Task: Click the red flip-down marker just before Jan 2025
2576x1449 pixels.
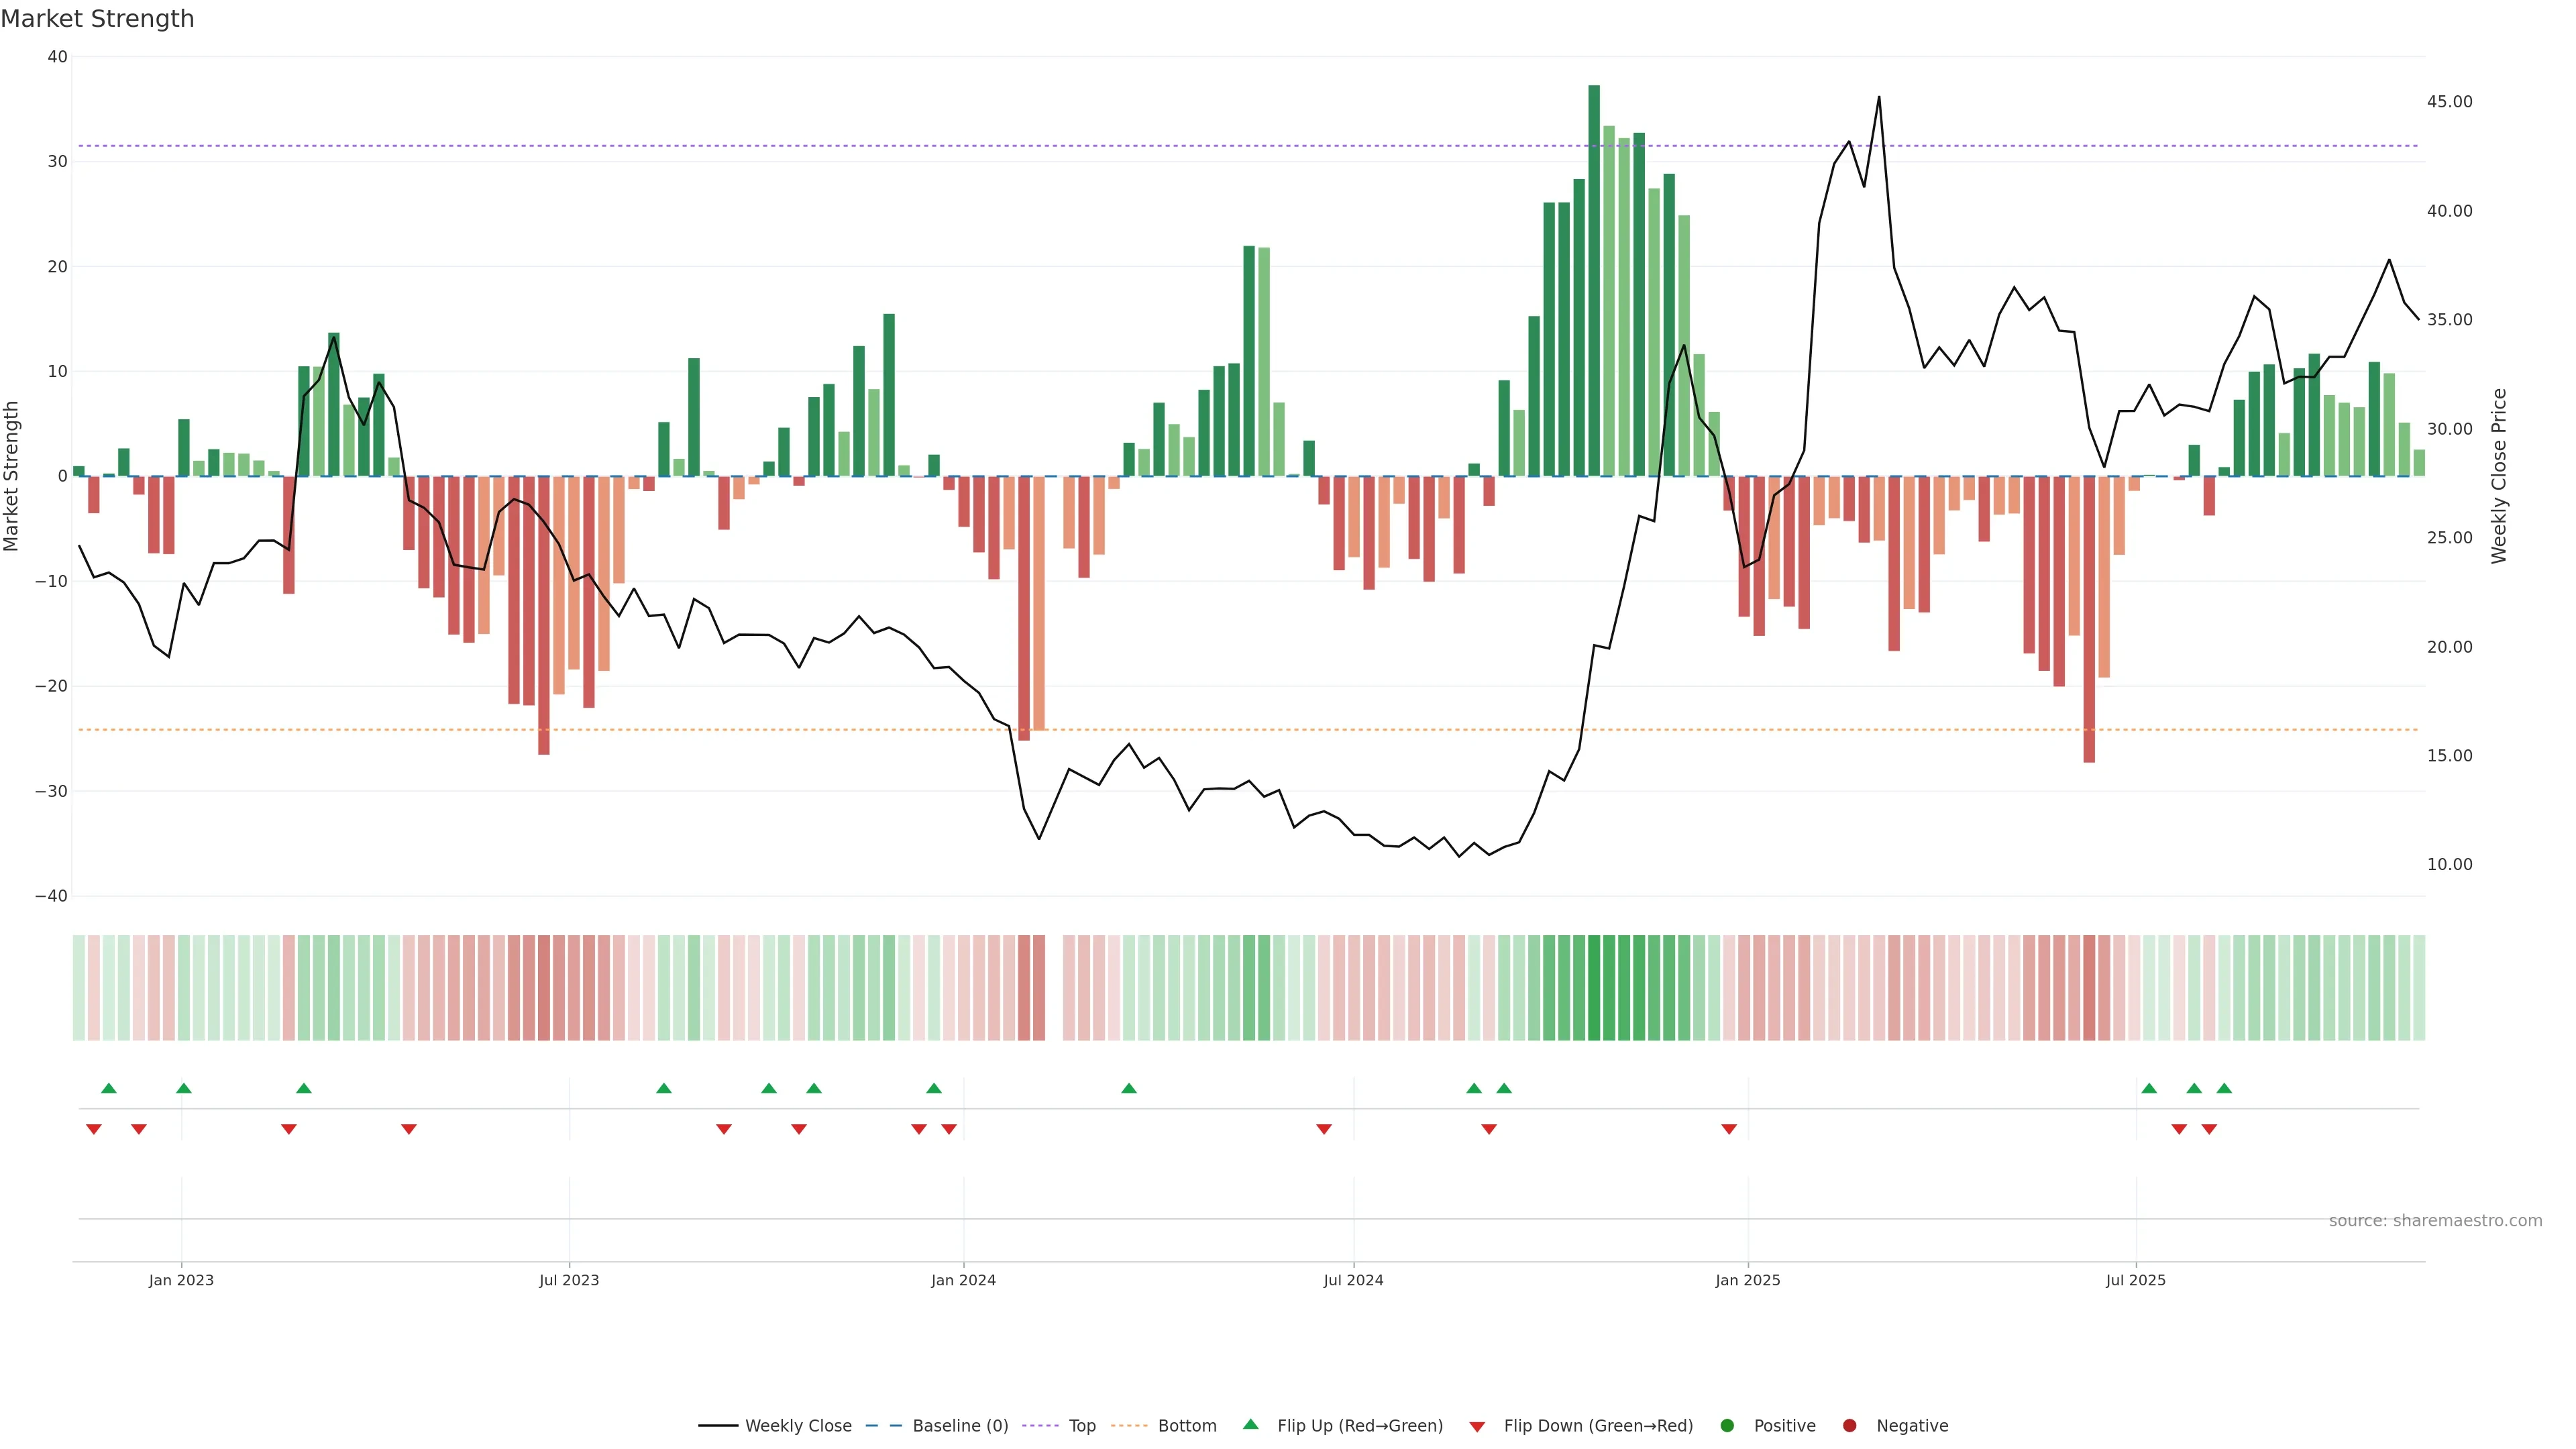Action: click(1729, 1129)
